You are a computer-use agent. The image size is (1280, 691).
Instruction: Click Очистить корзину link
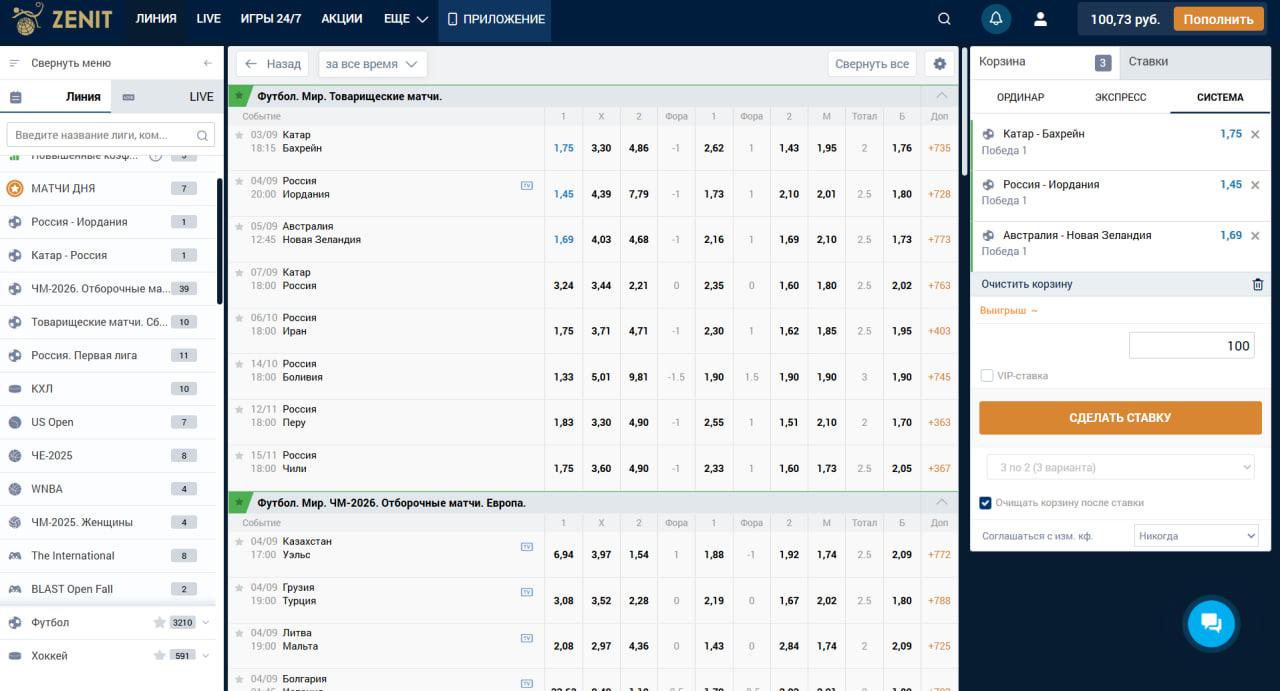tap(1027, 284)
